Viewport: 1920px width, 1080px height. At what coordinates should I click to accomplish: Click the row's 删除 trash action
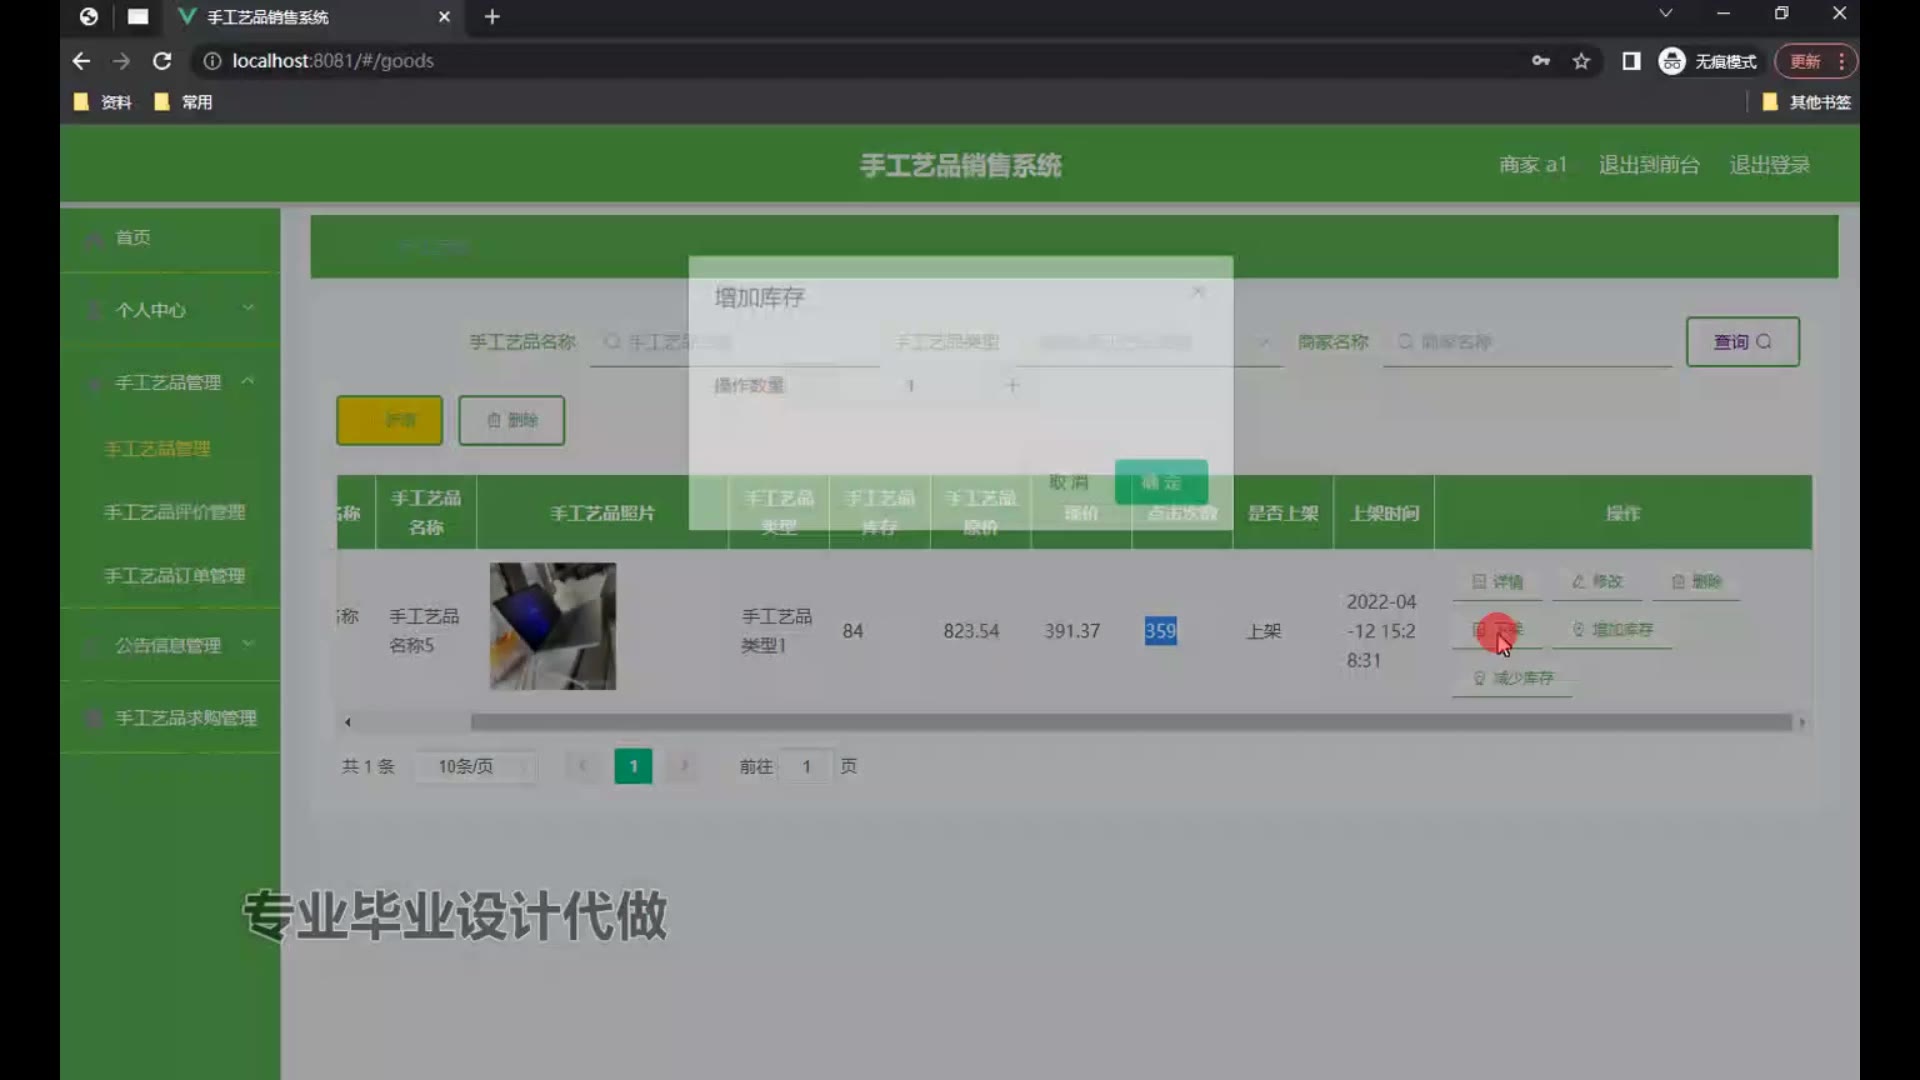click(x=1696, y=582)
